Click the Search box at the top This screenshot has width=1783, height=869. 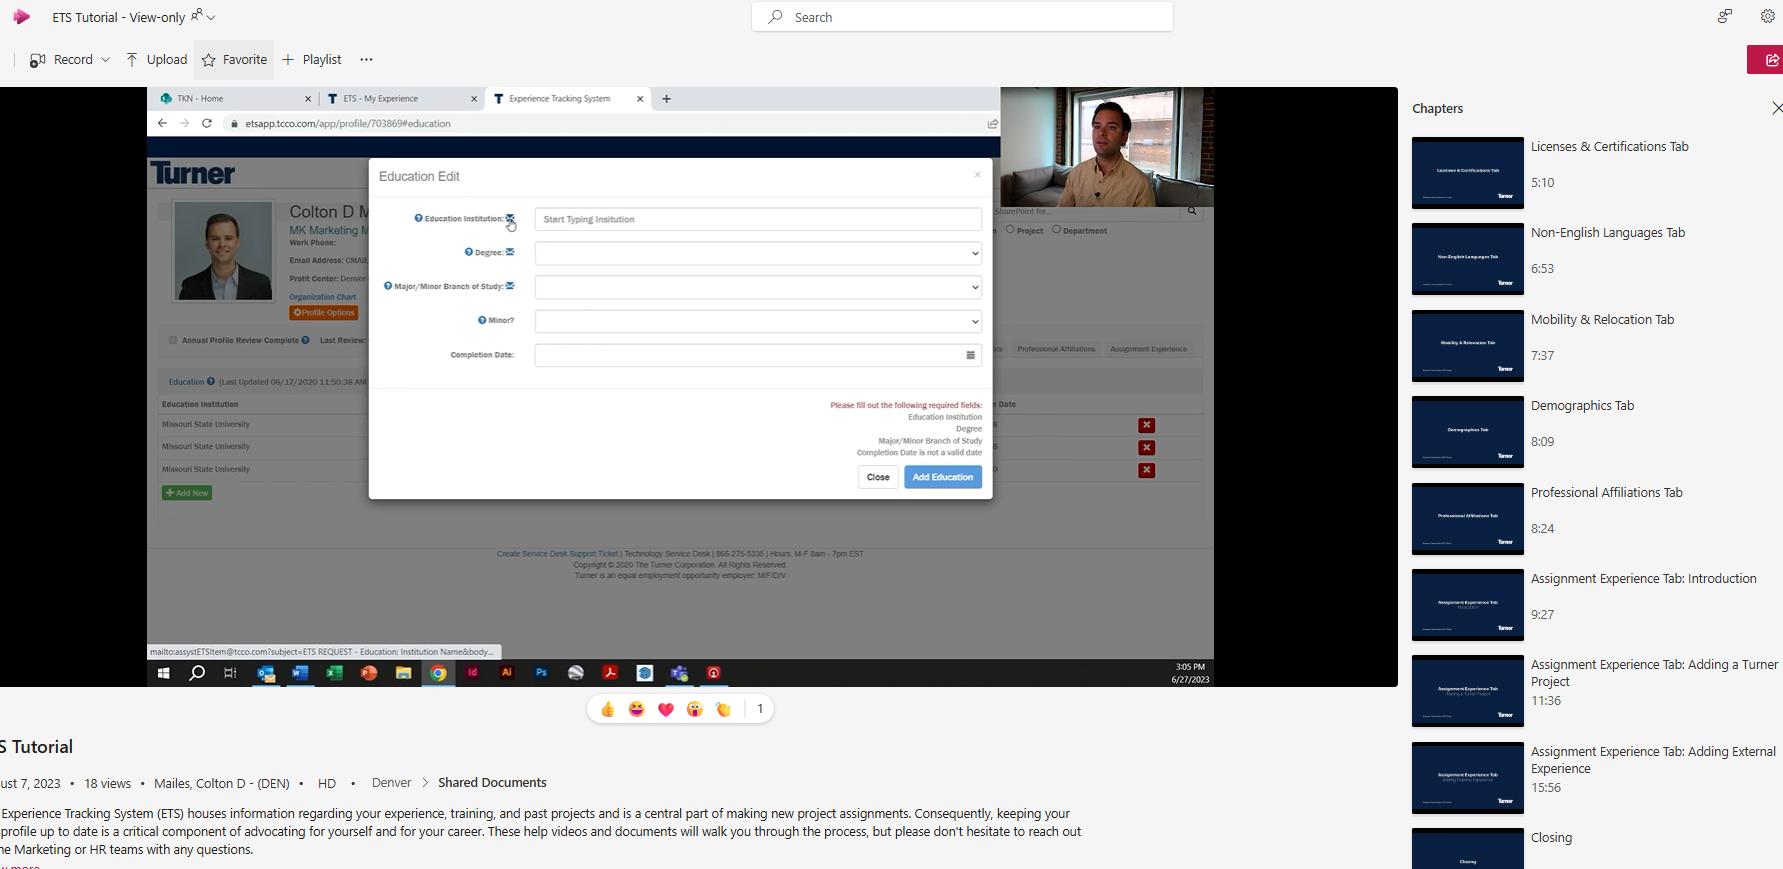[962, 17]
